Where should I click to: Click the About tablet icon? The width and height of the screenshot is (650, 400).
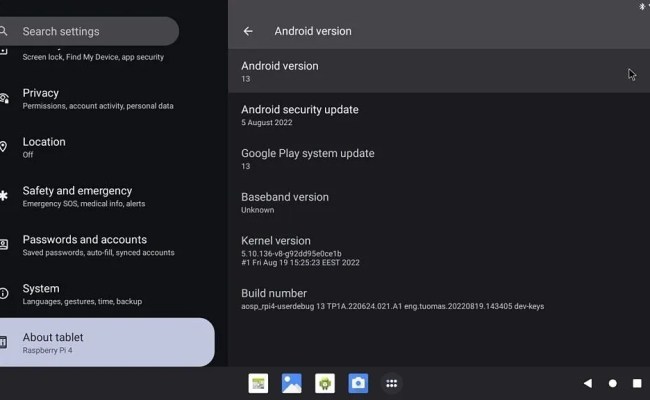3,342
